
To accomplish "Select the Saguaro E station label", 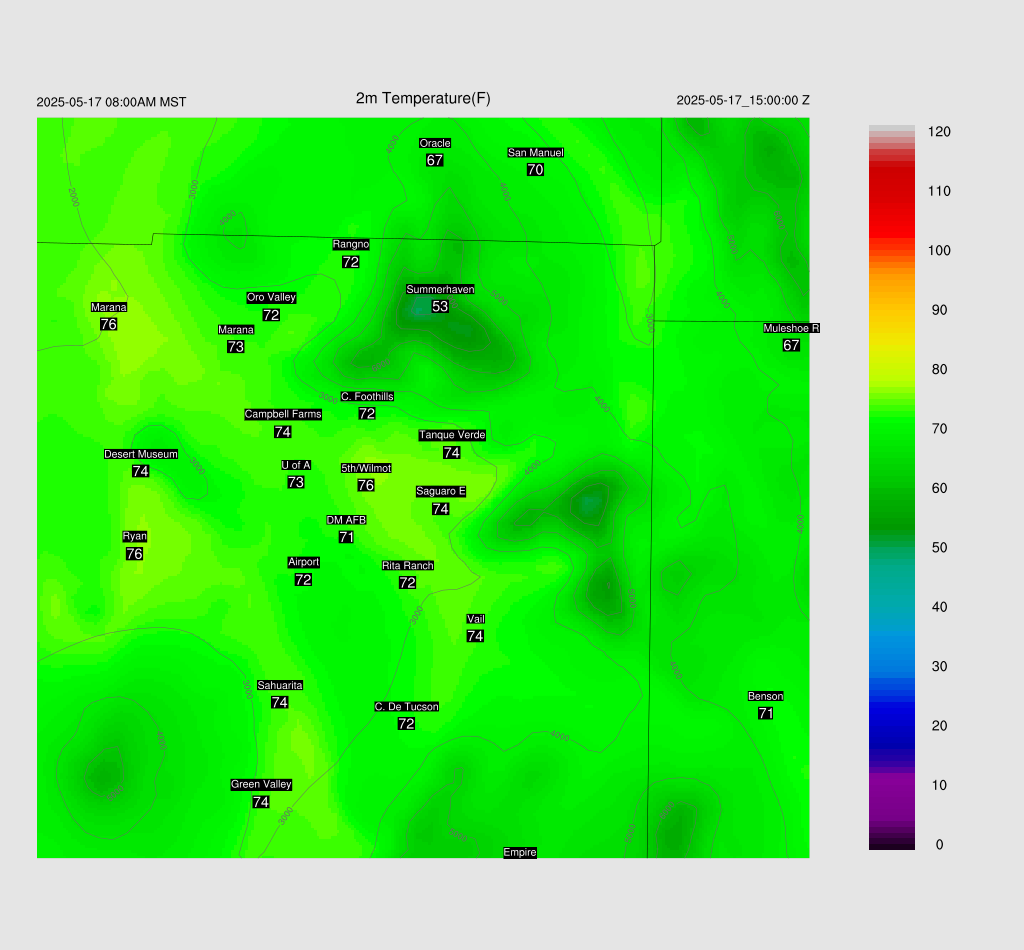I will click(x=441, y=492).
